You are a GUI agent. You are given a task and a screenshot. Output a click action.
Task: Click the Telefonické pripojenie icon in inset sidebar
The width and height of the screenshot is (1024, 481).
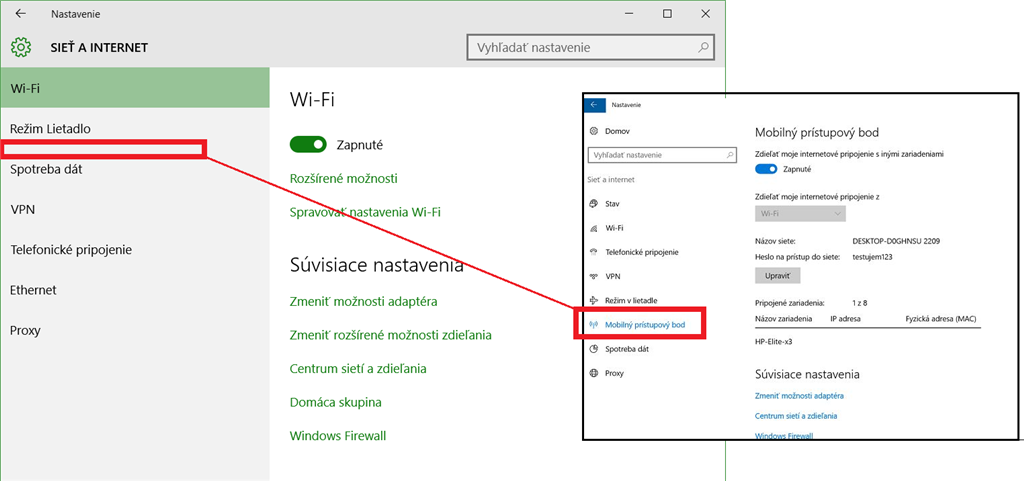(x=594, y=252)
